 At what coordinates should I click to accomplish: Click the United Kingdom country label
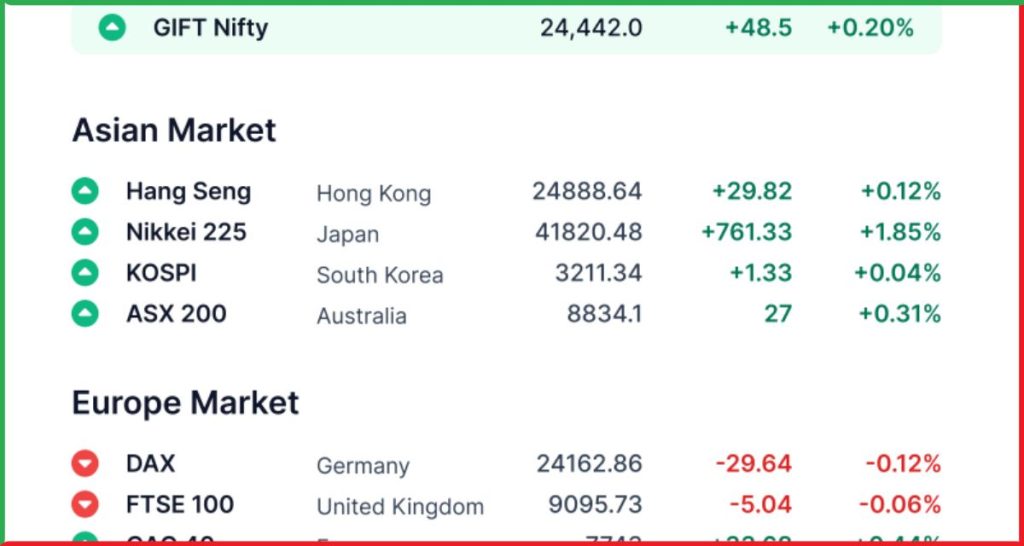point(400,506)
